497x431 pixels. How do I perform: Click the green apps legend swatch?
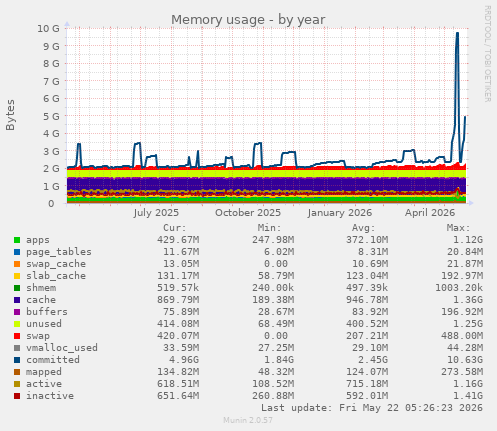pyautogui.click(x=17, y=240)
